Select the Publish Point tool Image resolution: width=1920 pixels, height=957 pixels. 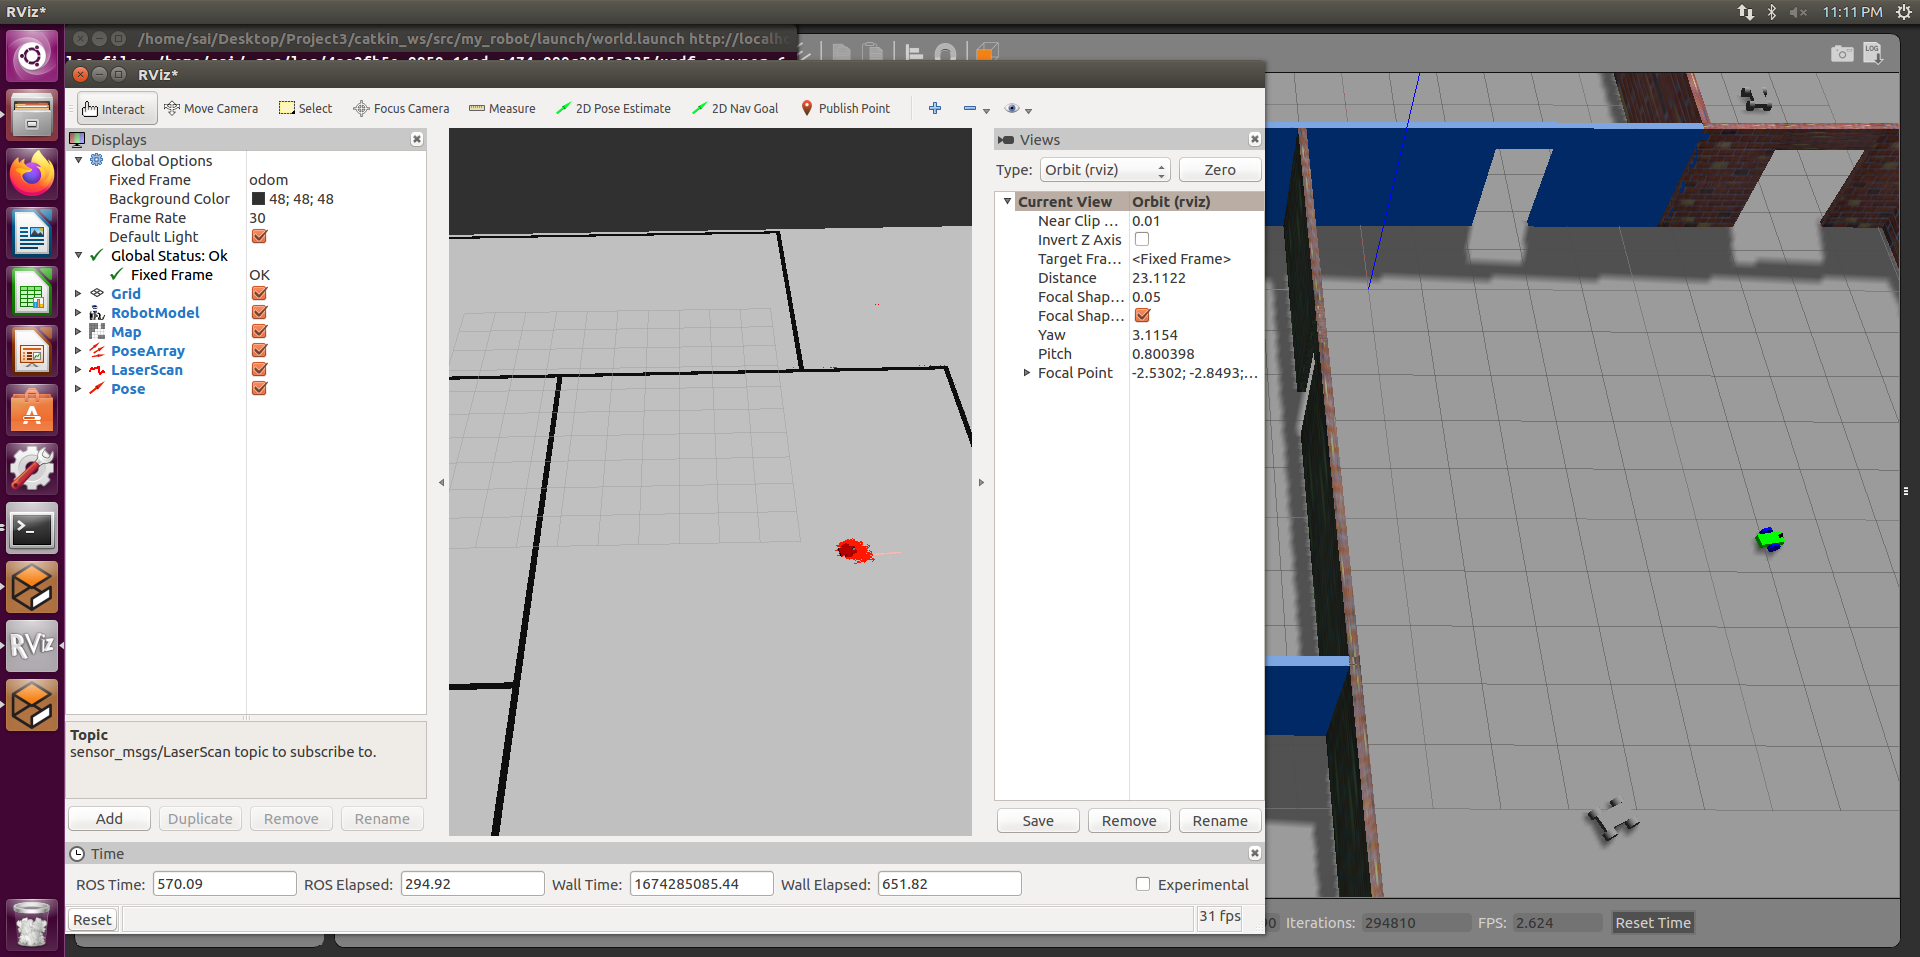coord(845,108)
